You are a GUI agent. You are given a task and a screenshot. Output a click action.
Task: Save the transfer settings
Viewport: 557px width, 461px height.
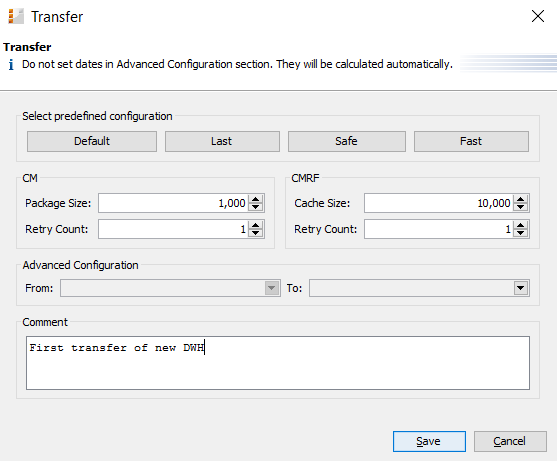(x=429, y=441)
